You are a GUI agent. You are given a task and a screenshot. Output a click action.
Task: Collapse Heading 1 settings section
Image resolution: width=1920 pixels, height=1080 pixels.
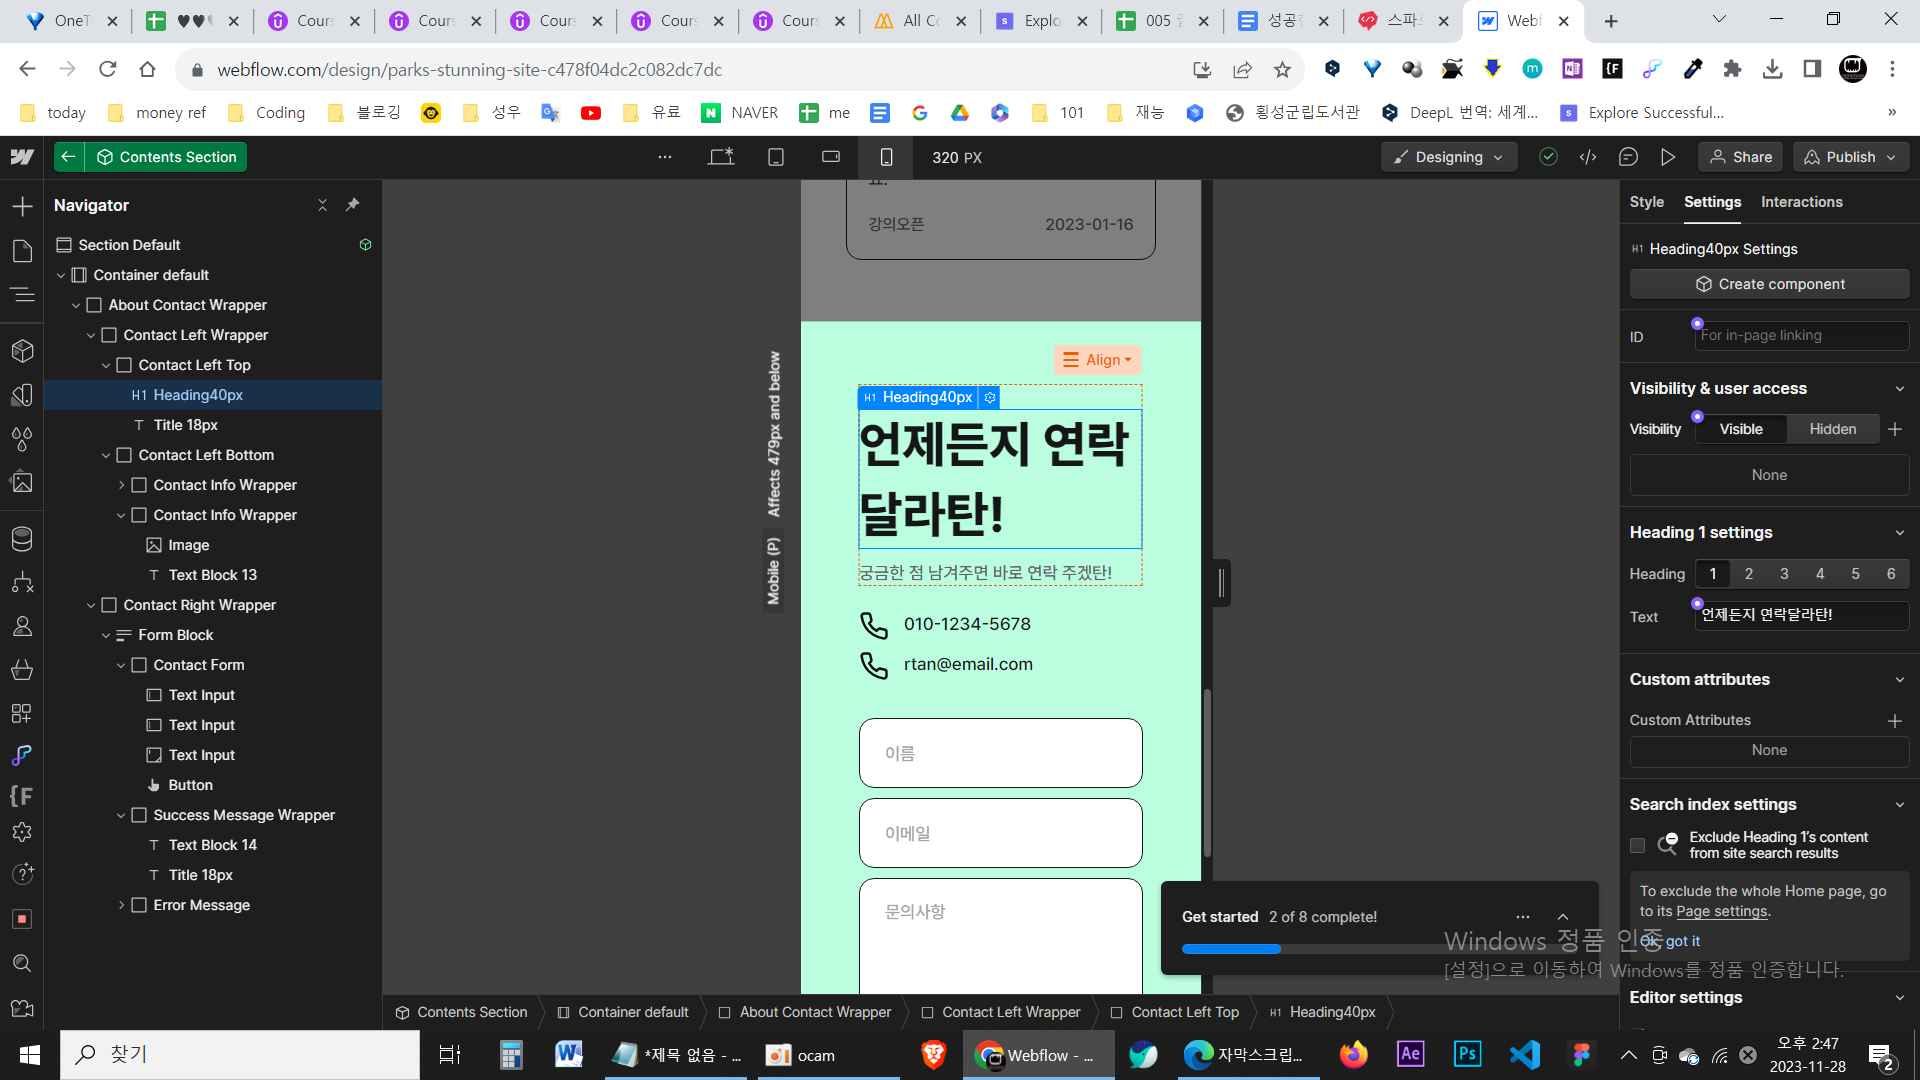coord(1899,533)
